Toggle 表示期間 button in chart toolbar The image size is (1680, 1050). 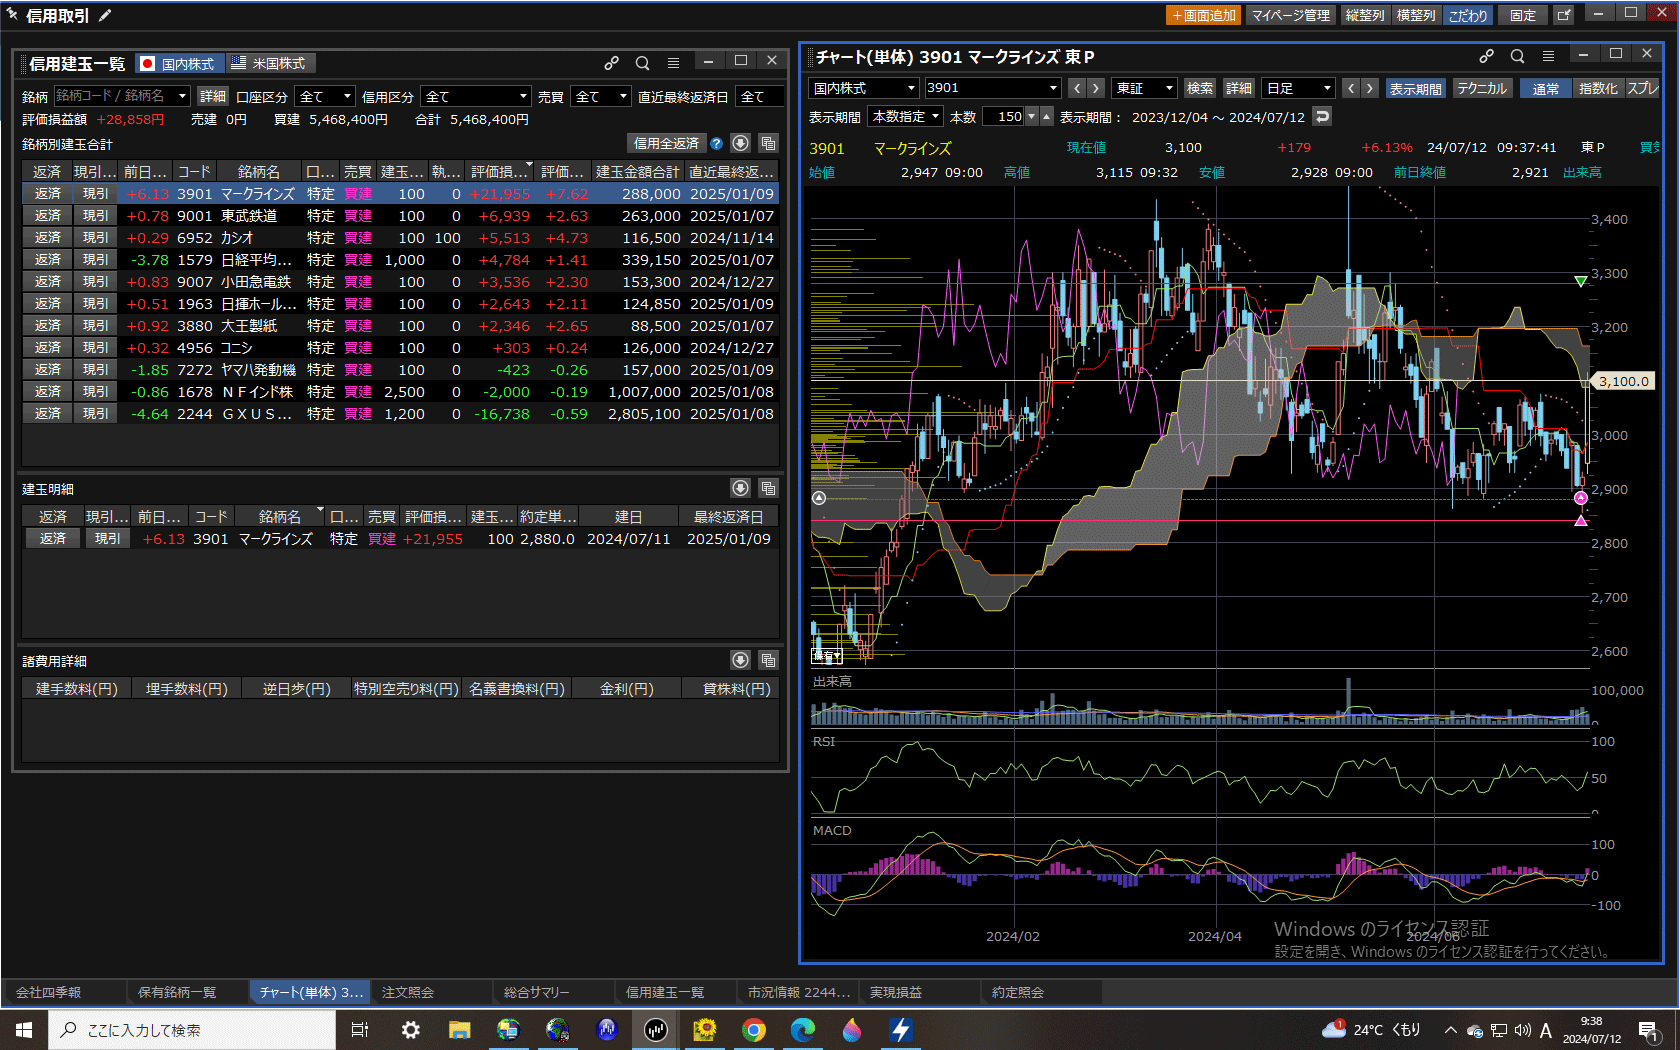1415,88
